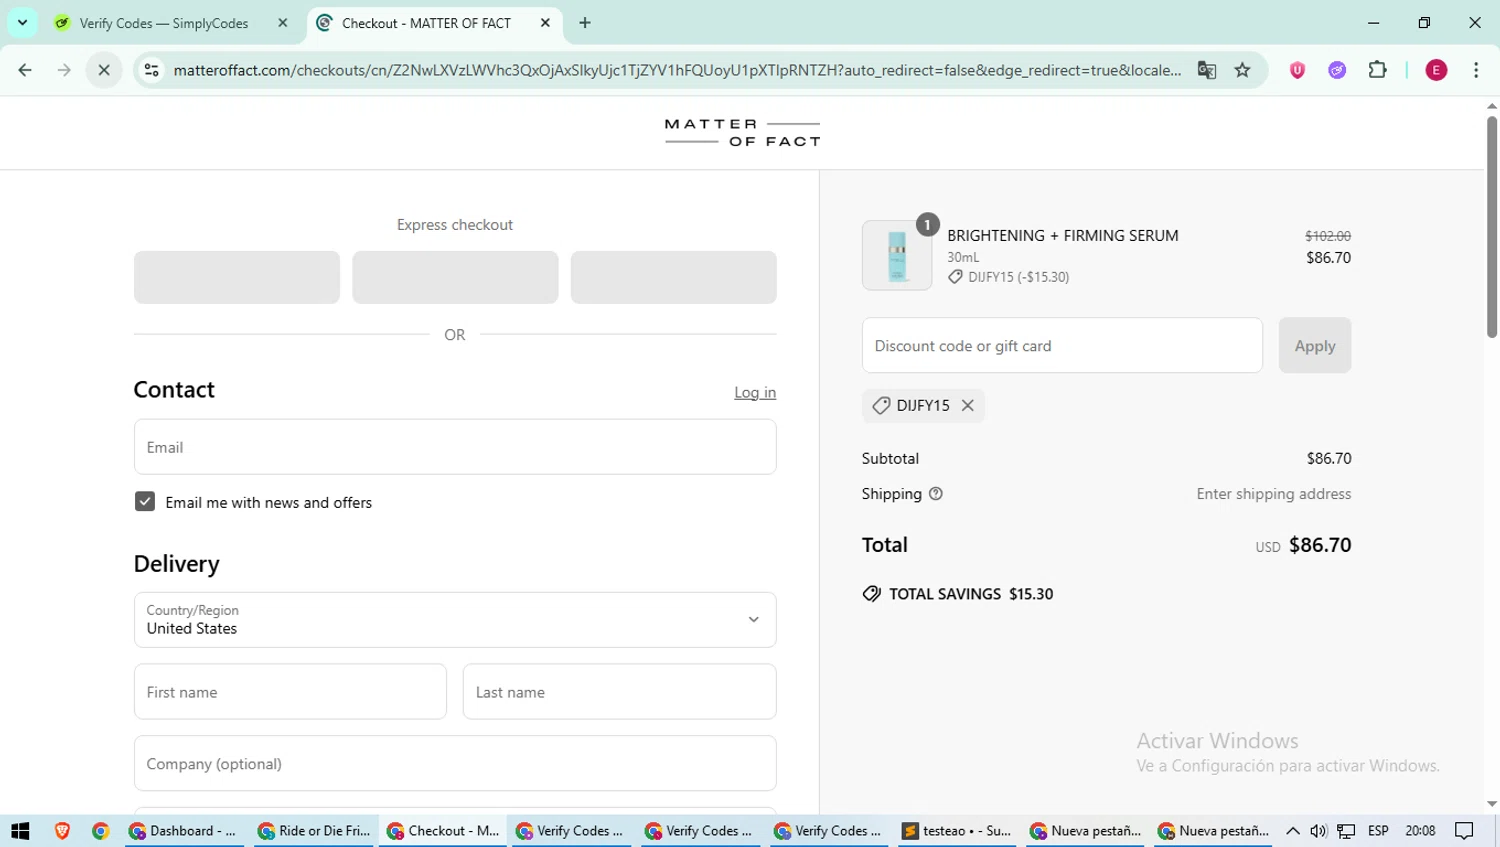Expand the Country/Region dropdown
This screenshot has height=847, width=1500.
click(x=455, y=620)
